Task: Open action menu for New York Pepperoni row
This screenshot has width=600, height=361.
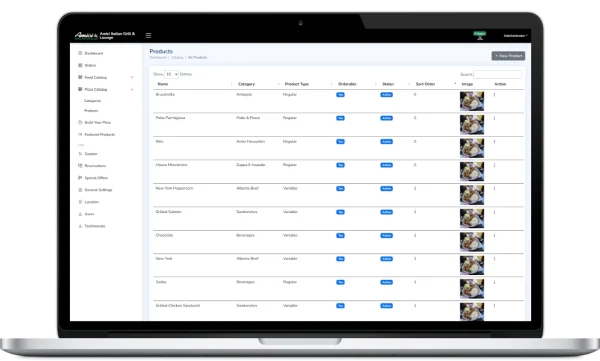Action: click(494, 188)
